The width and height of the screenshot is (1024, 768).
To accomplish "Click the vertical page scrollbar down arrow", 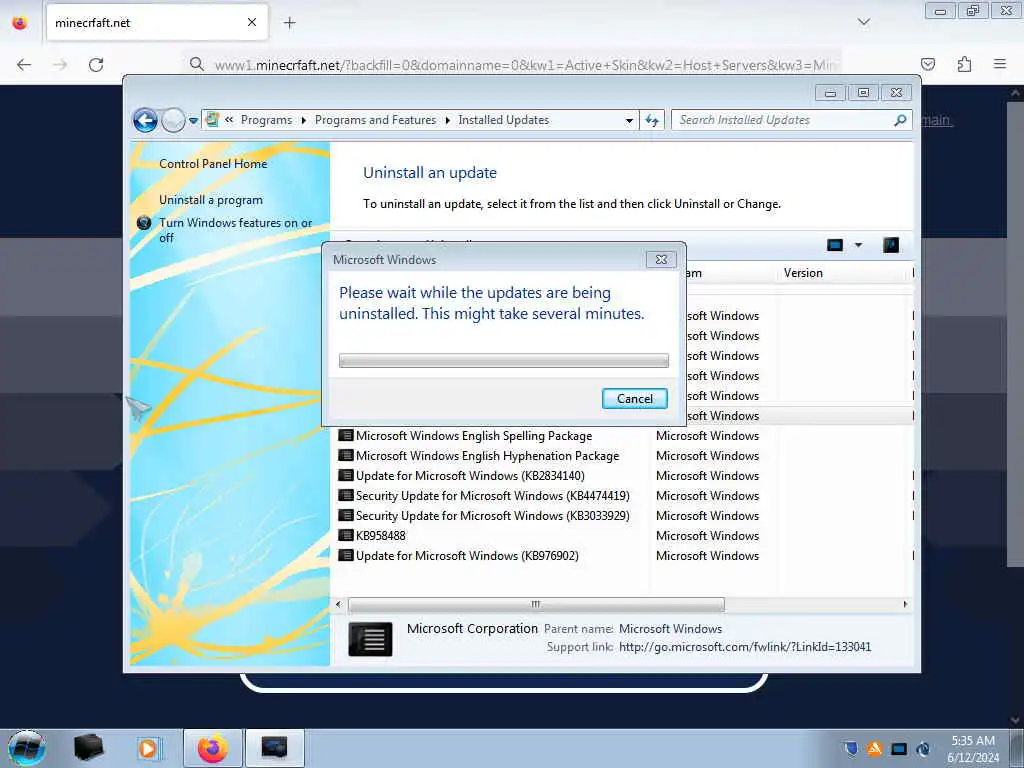I will [1015, 721].
